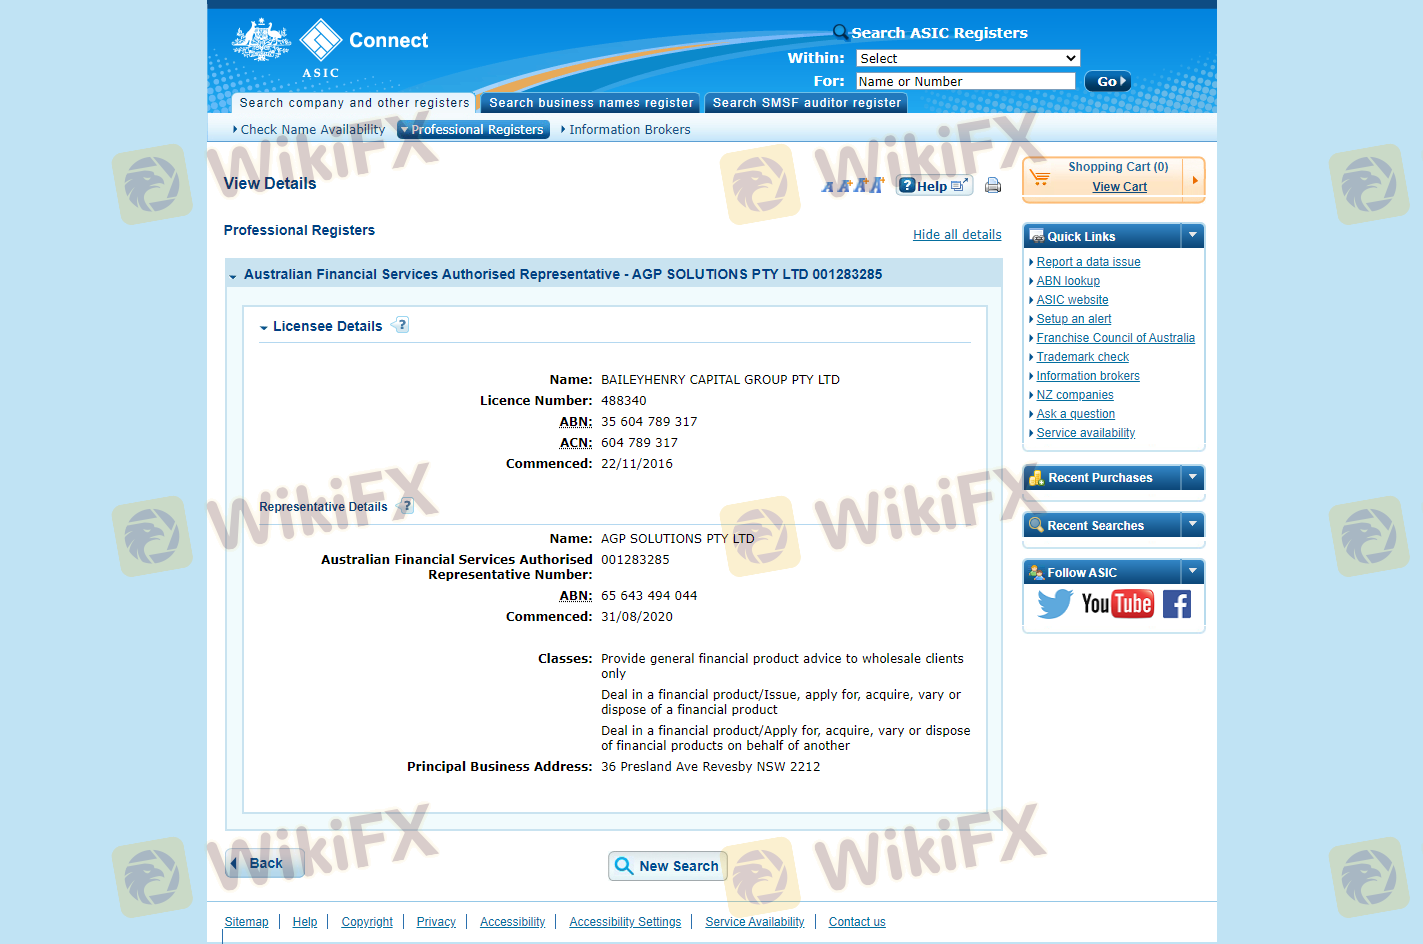Click the New Search button
The width and height of the screenshot is (1423, 944).
point(667,866)
